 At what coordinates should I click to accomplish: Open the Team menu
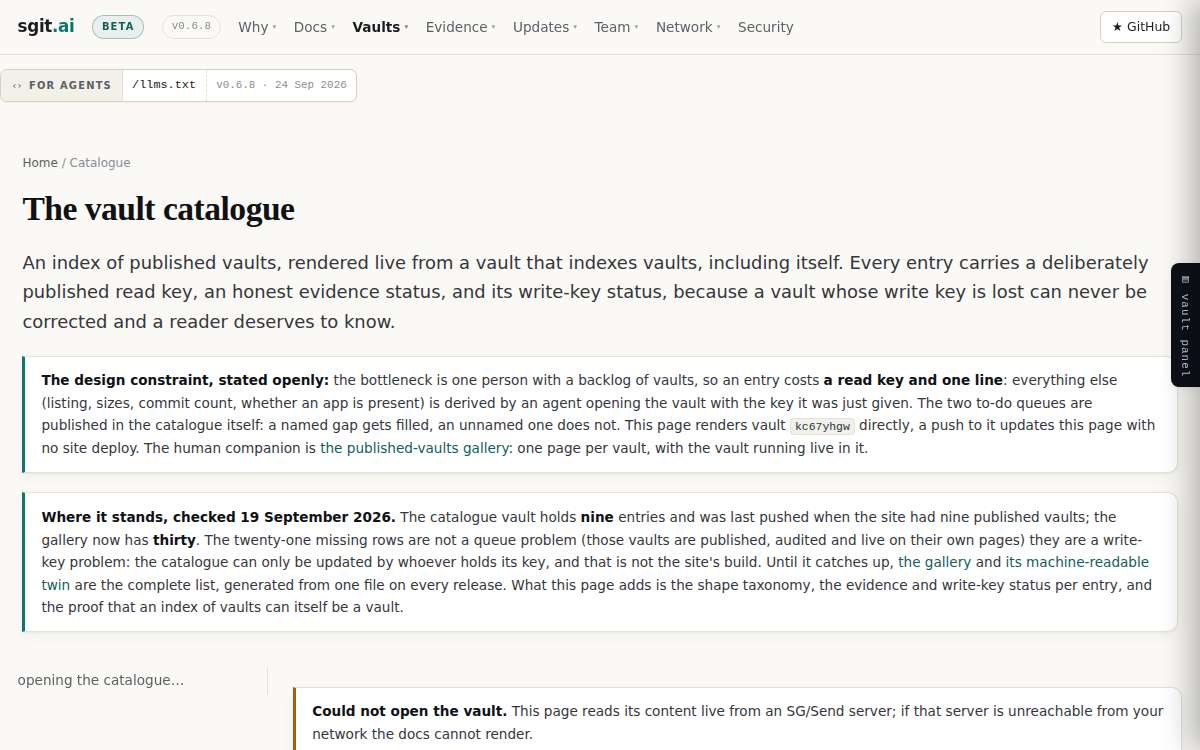(617, 27)
